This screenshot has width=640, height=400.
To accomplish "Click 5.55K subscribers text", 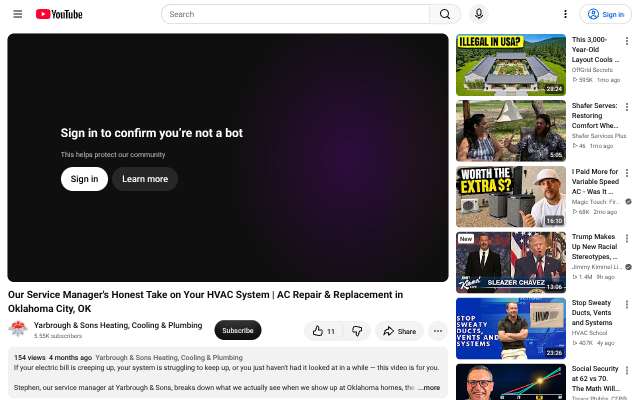I will click(58, 336).
